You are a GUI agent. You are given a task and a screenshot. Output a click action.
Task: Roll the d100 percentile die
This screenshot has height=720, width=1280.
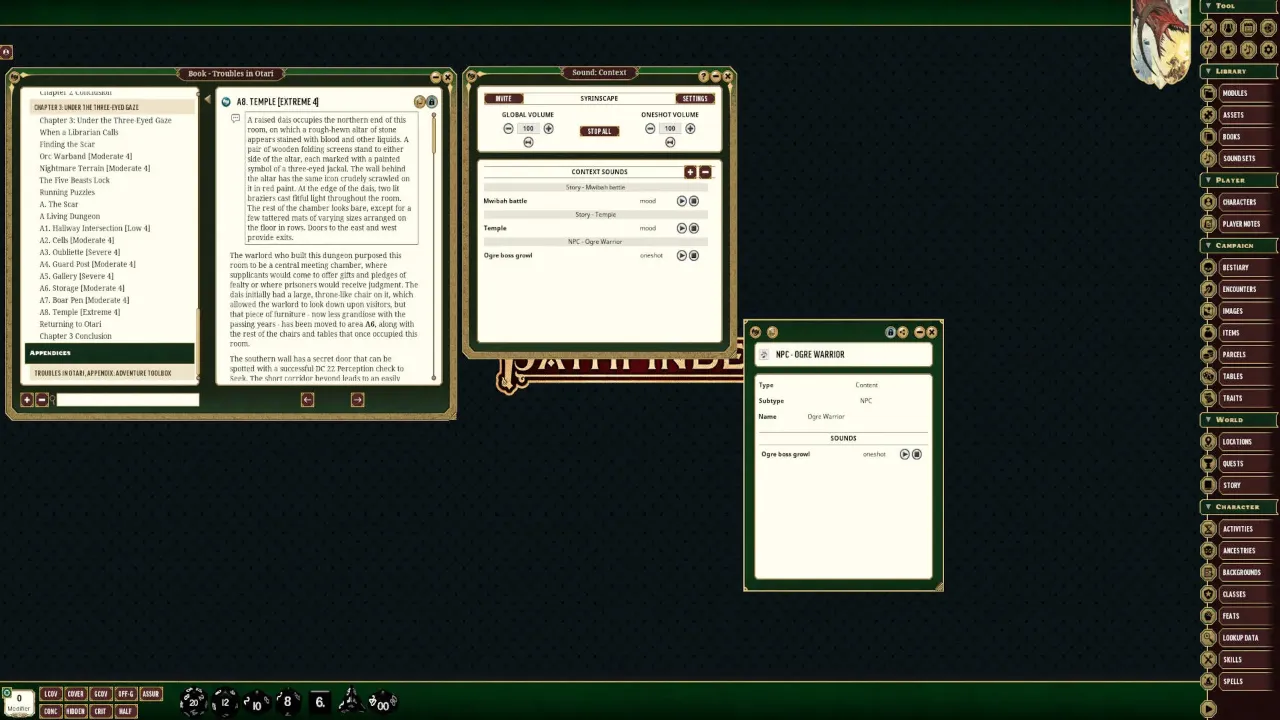(x=381, y=703)
